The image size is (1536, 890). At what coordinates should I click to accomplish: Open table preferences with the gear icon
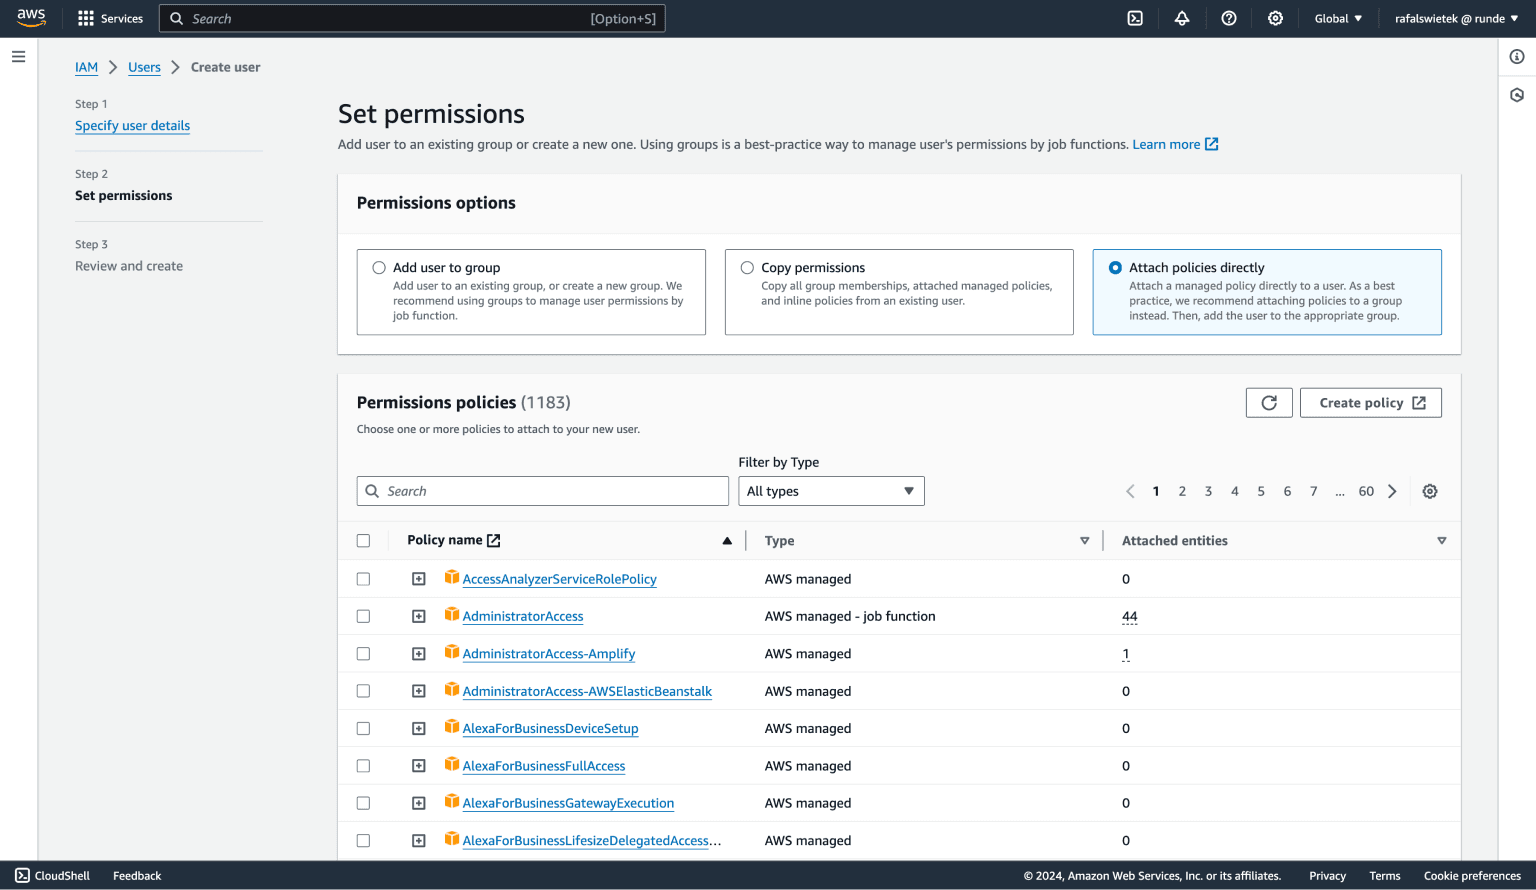(1429, 491)
